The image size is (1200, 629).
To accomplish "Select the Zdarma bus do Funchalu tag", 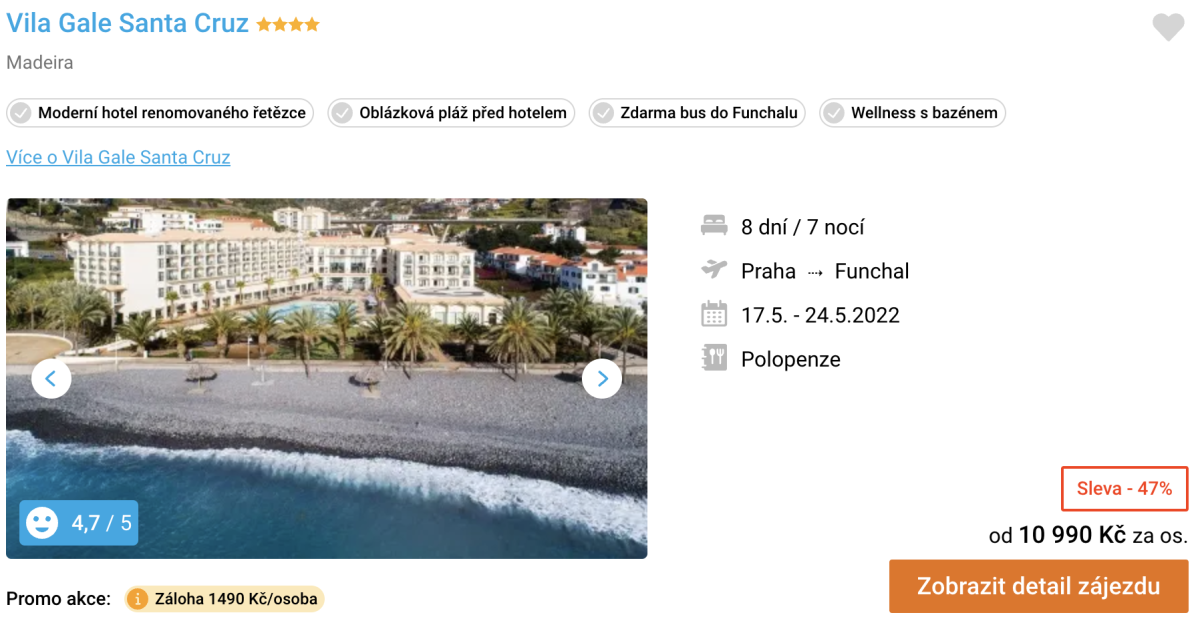I will [x=698, y=113].
